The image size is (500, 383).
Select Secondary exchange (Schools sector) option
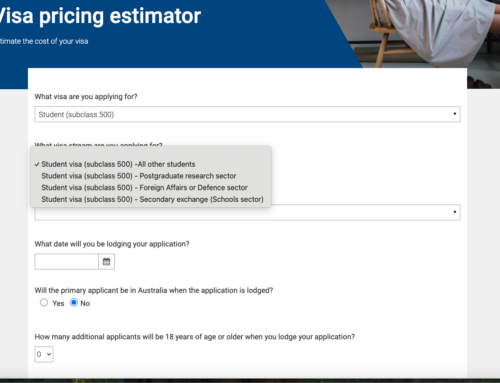point(151,199)
